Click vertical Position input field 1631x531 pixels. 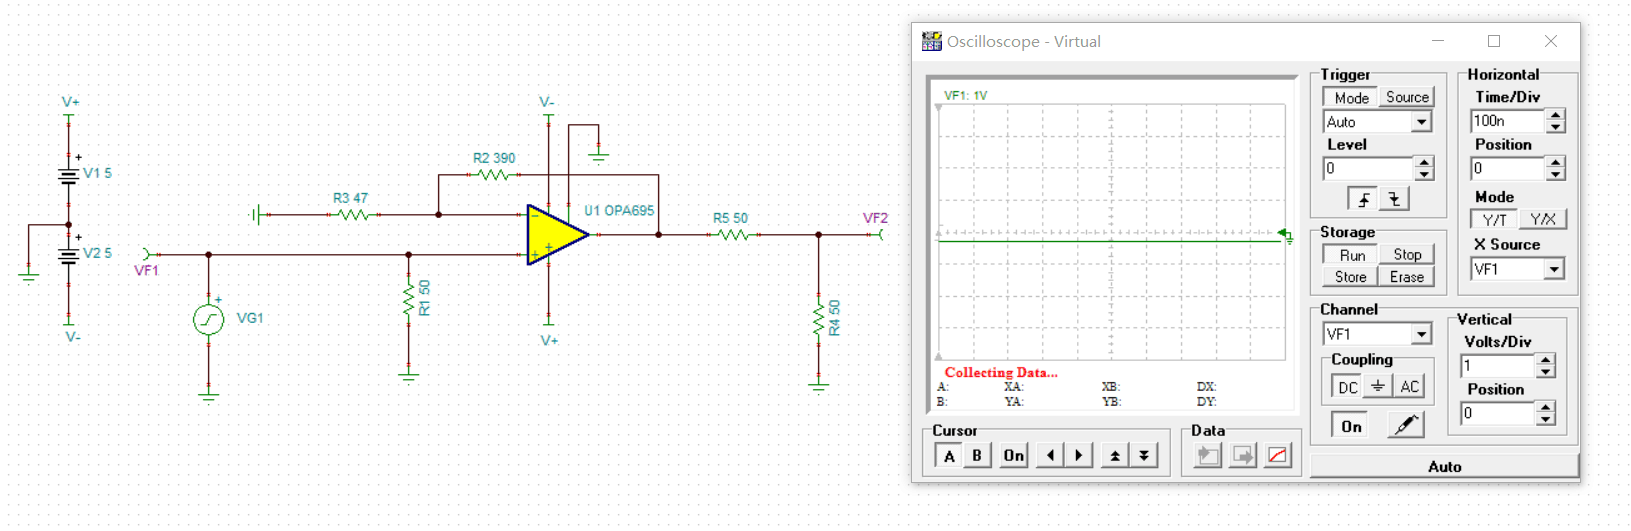pyautogui.click(x=1498, y=413)
